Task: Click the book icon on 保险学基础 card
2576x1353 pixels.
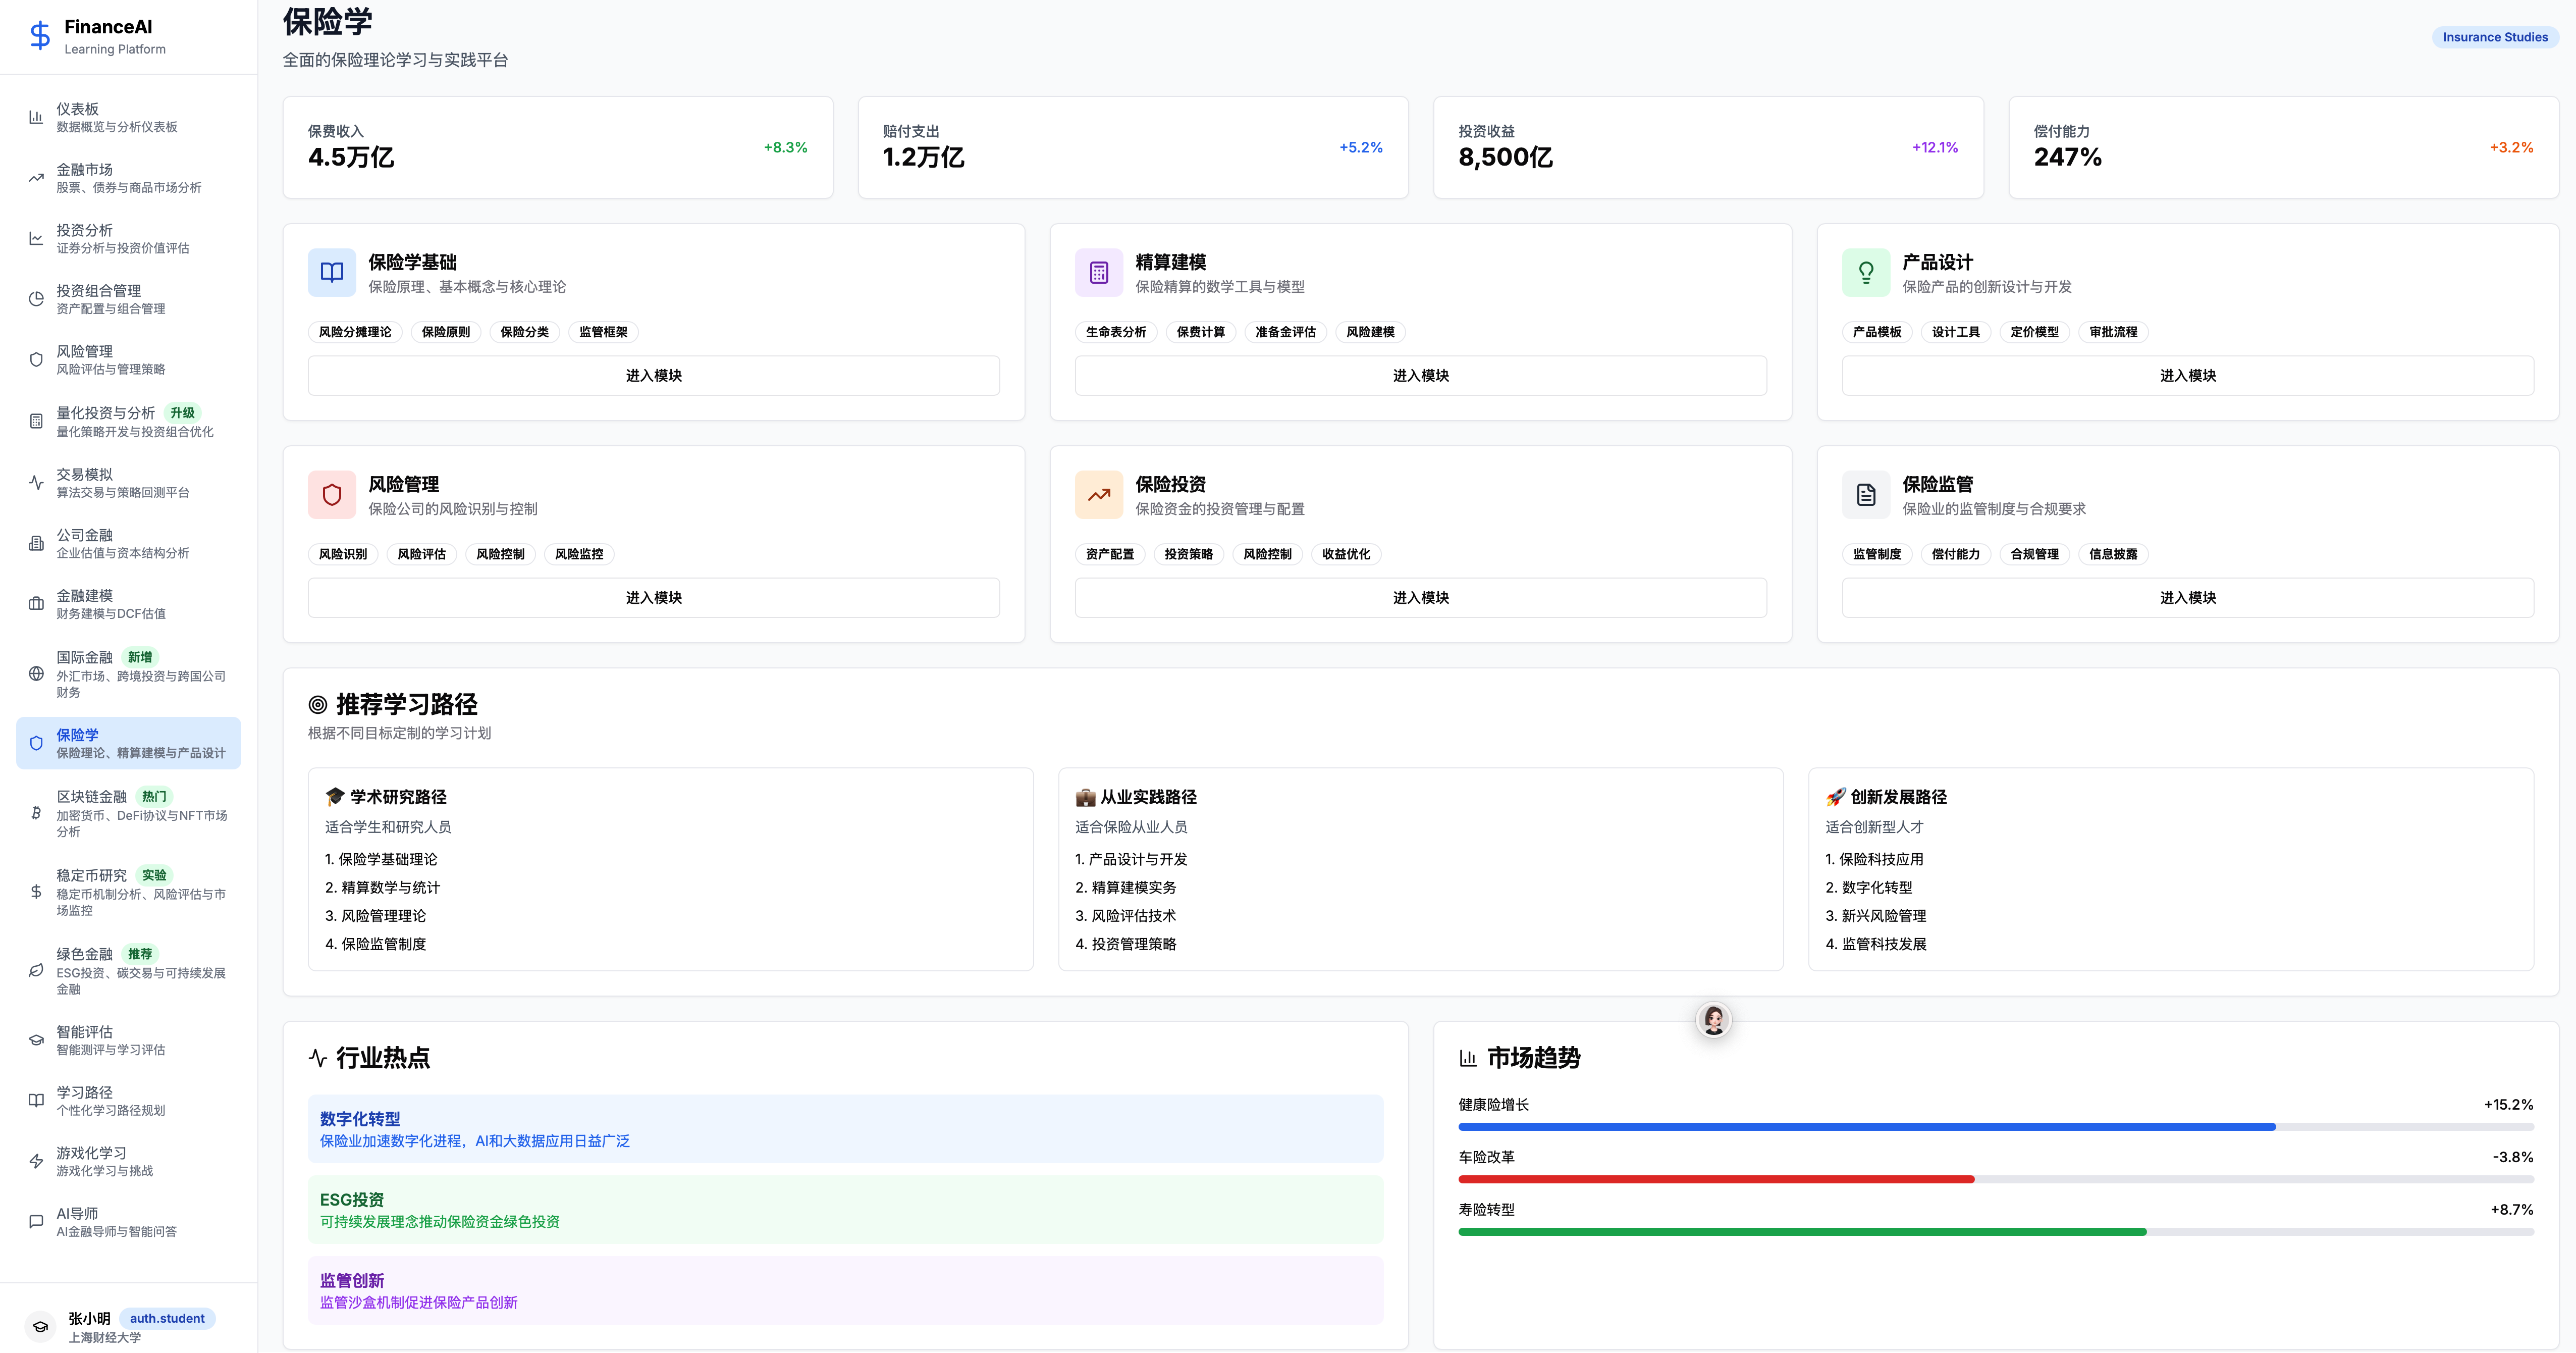Action: (332, 272)
